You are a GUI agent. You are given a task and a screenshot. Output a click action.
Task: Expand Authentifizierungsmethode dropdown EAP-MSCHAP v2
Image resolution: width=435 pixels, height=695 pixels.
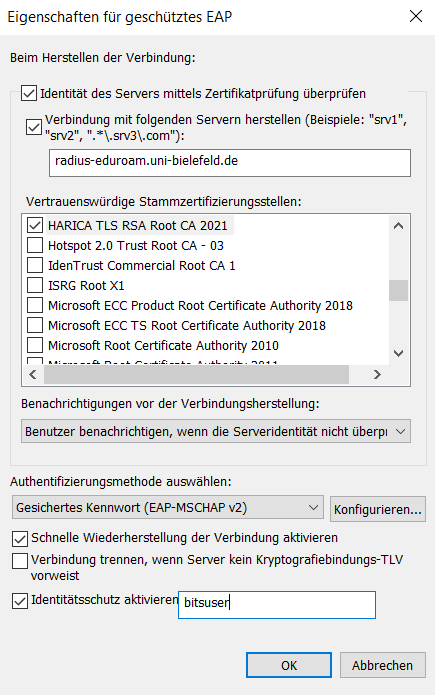pos(168,508)
